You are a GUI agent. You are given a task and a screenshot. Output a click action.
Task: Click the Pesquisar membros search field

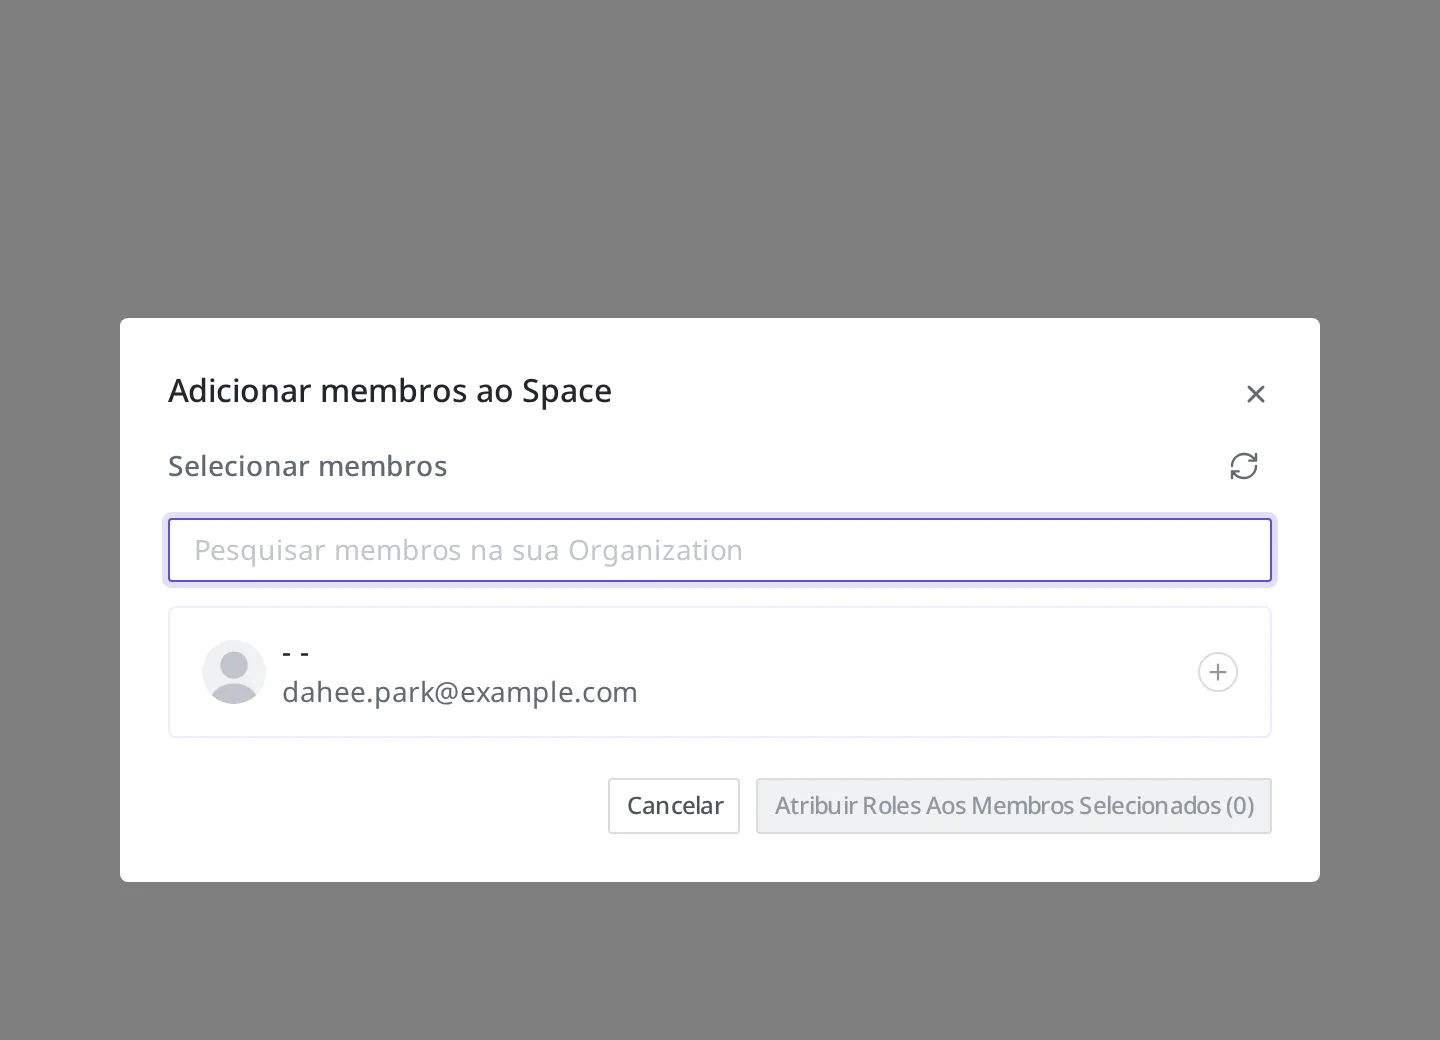pos(720,550)
